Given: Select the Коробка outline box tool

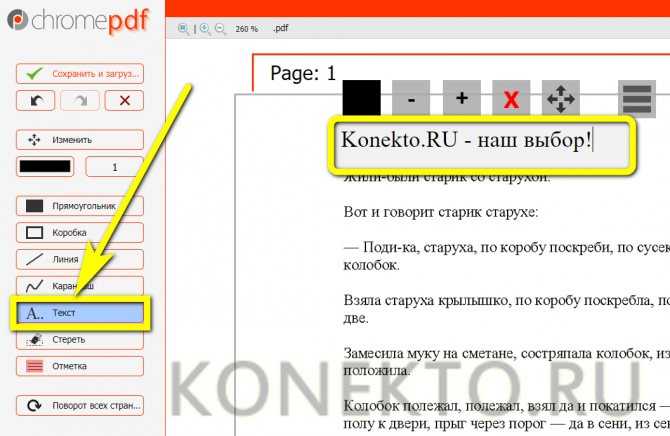Looking at the screenshot, I should click(80, 233).
